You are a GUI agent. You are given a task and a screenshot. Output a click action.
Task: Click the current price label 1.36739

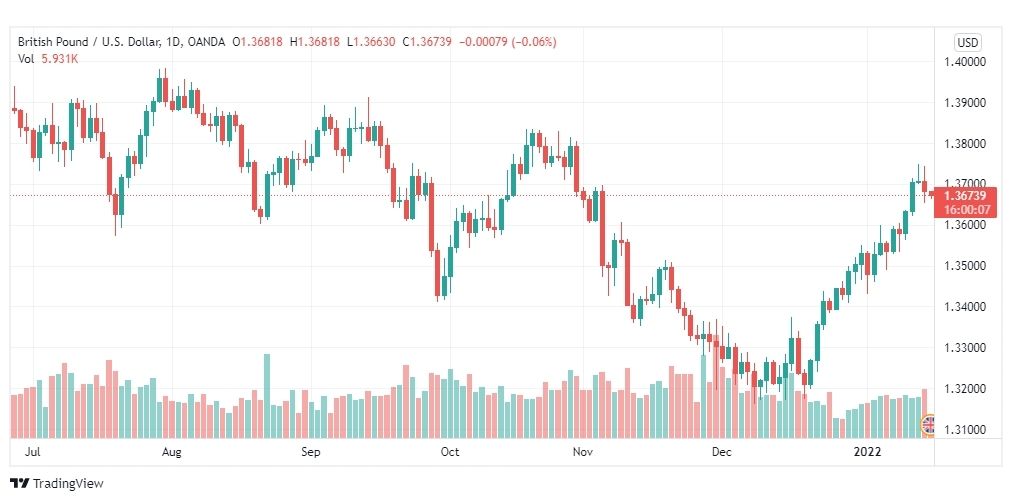point(965,196)
